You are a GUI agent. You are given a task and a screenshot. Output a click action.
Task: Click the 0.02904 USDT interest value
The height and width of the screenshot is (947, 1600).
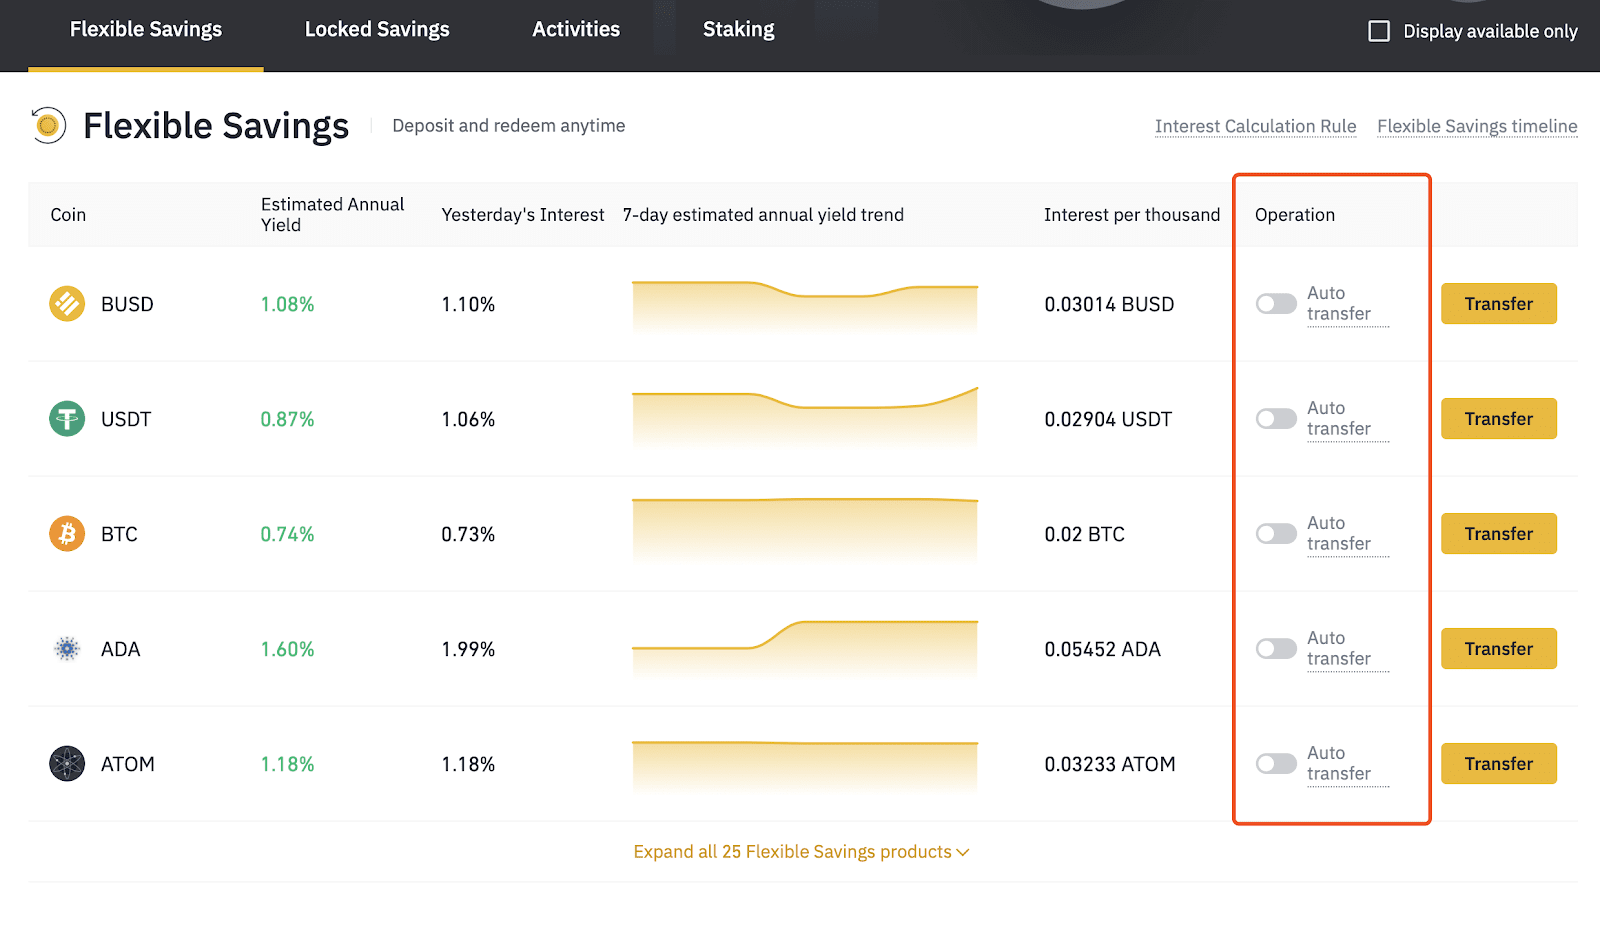pos(1108,419)
